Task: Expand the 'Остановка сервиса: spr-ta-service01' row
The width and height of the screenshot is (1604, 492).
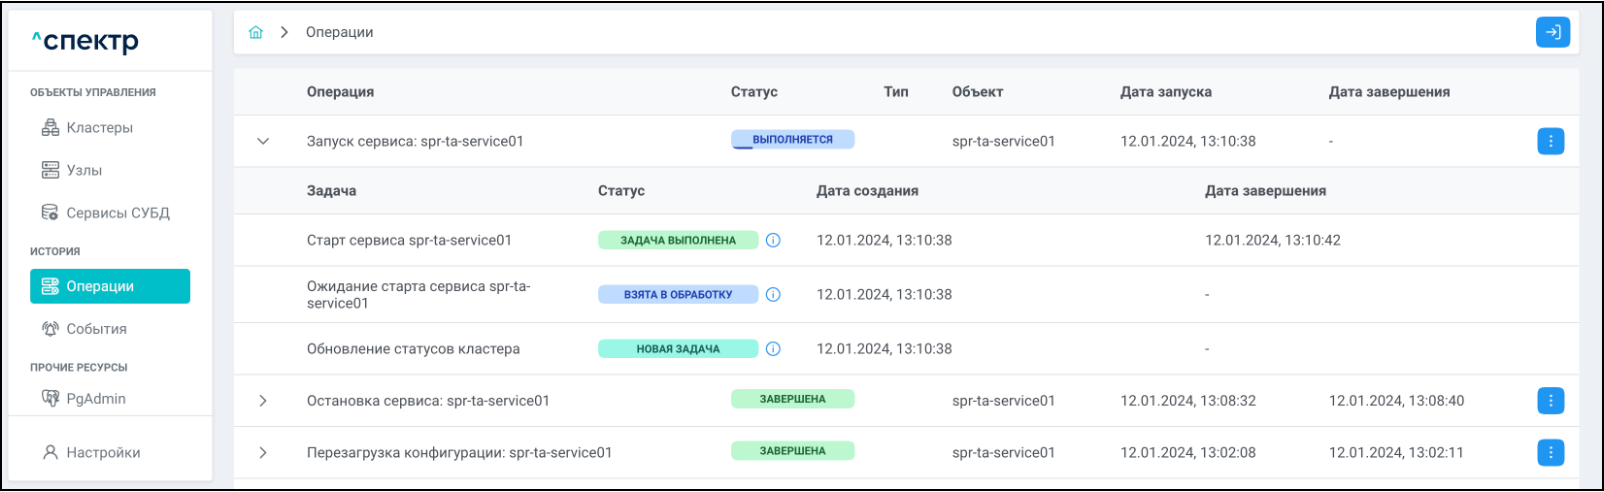Action: click(x=263, y=401)
